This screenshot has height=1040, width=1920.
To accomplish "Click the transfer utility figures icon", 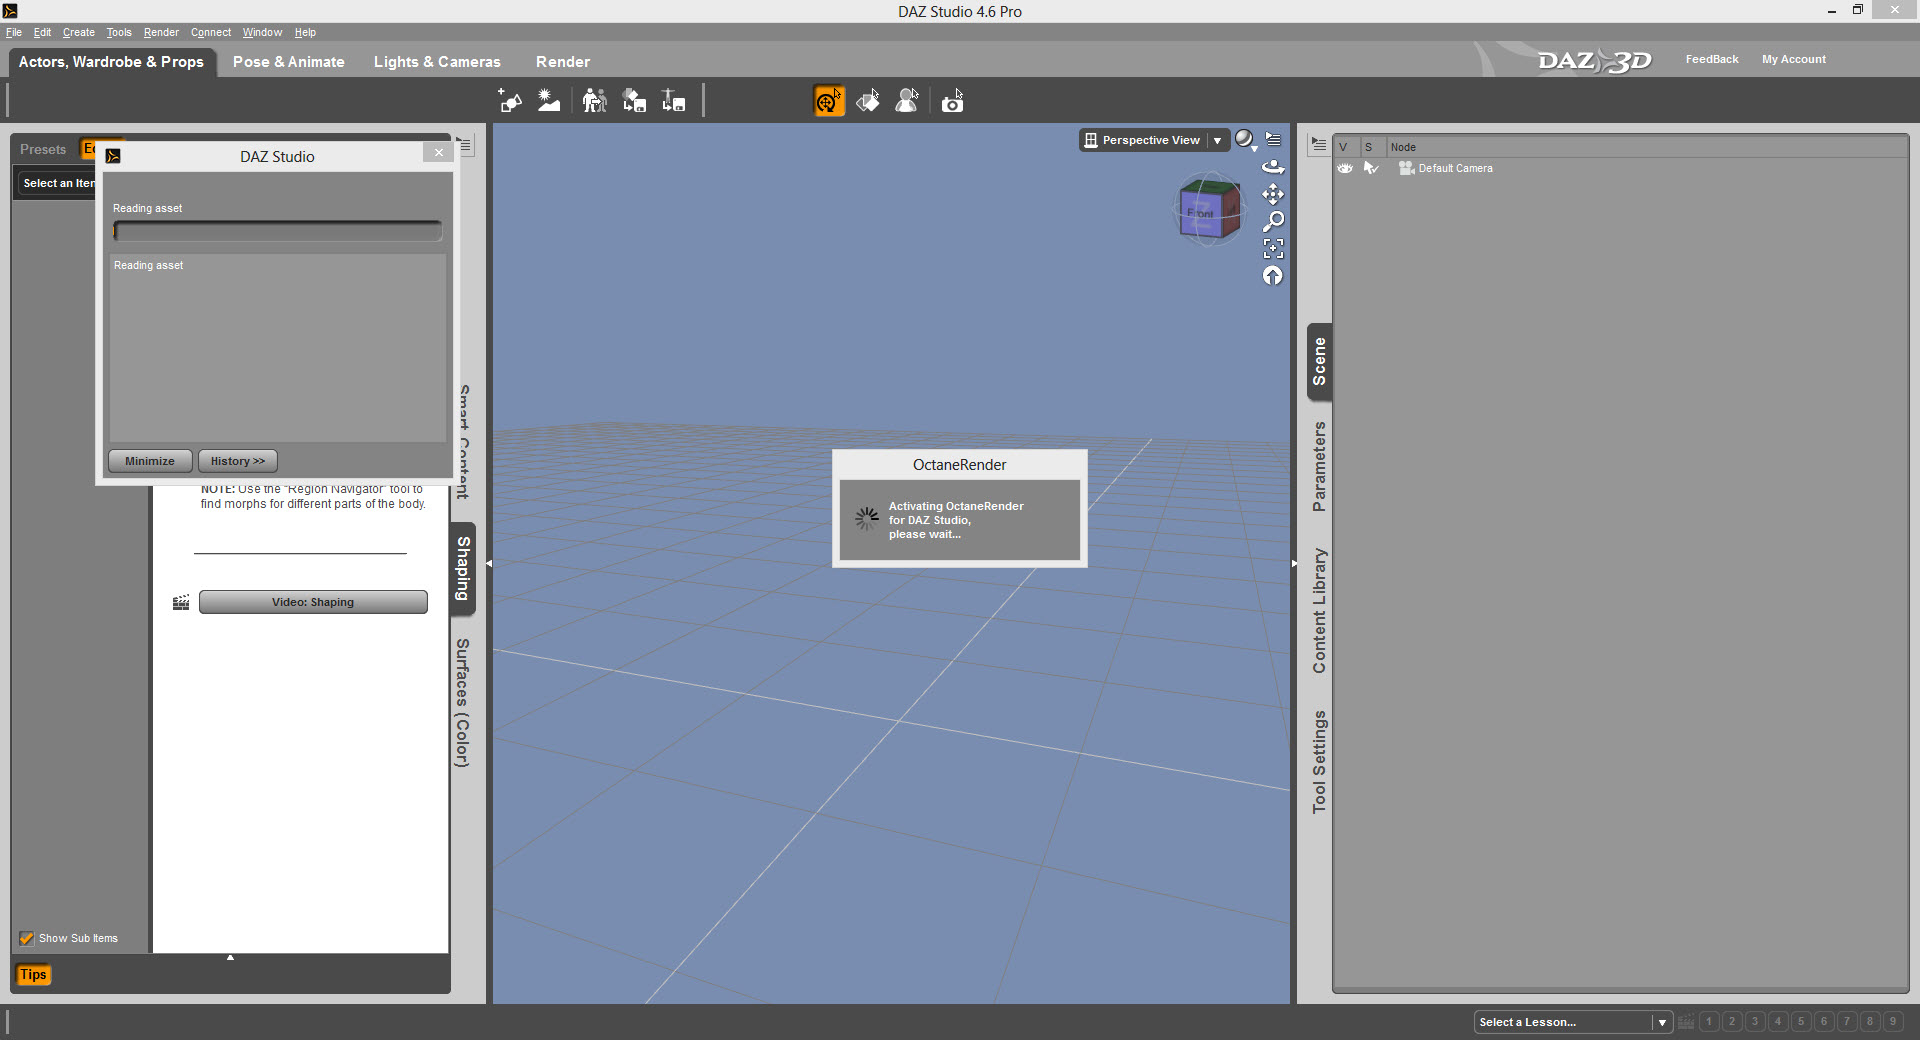I will (595, 101).
